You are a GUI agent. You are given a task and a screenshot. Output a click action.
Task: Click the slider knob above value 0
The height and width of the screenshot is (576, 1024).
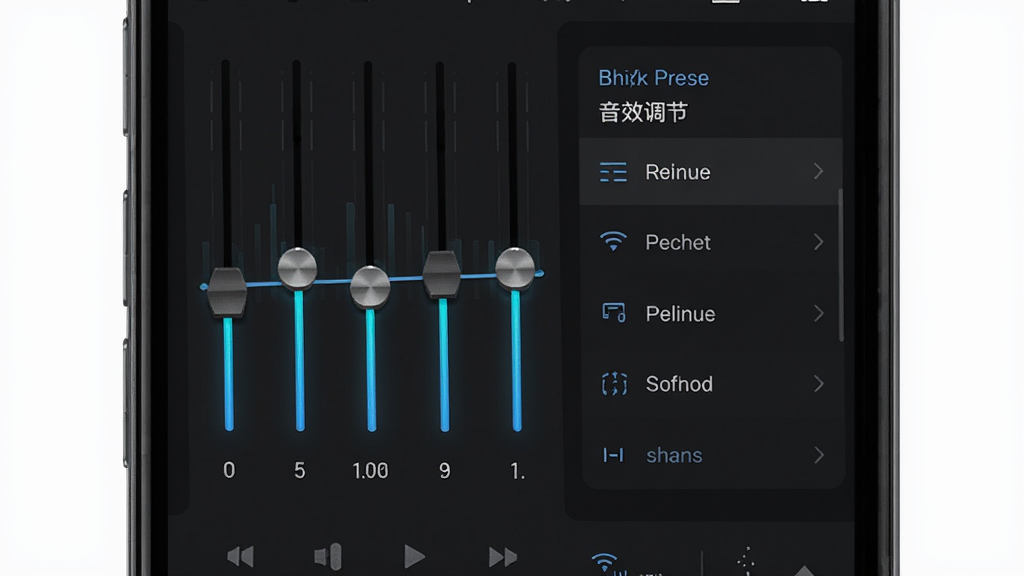227,292
